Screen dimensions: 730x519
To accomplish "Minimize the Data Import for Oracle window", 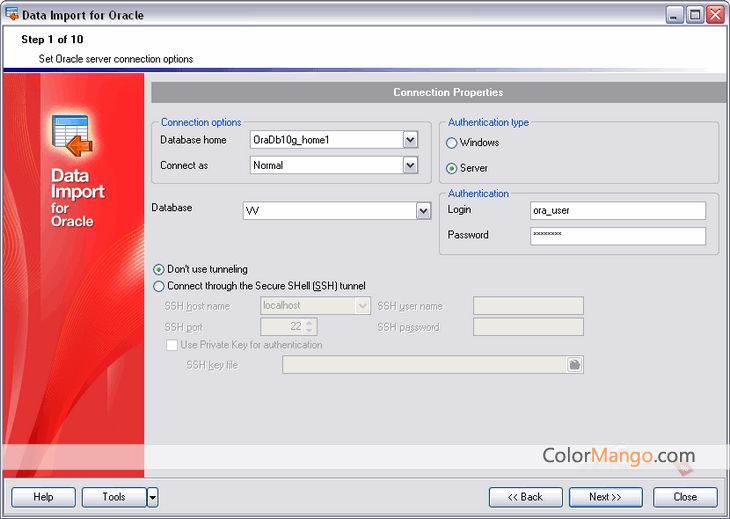I will (674, 15).
